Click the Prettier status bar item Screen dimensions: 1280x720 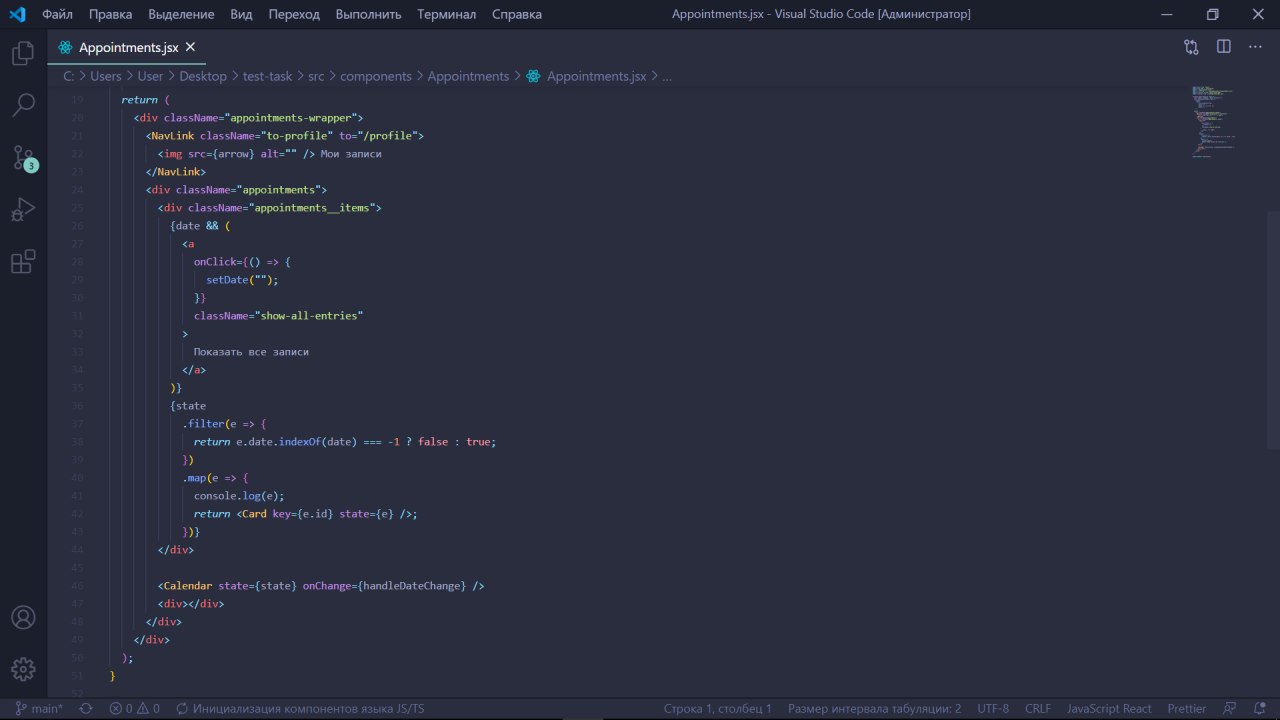click(1187, 709)
